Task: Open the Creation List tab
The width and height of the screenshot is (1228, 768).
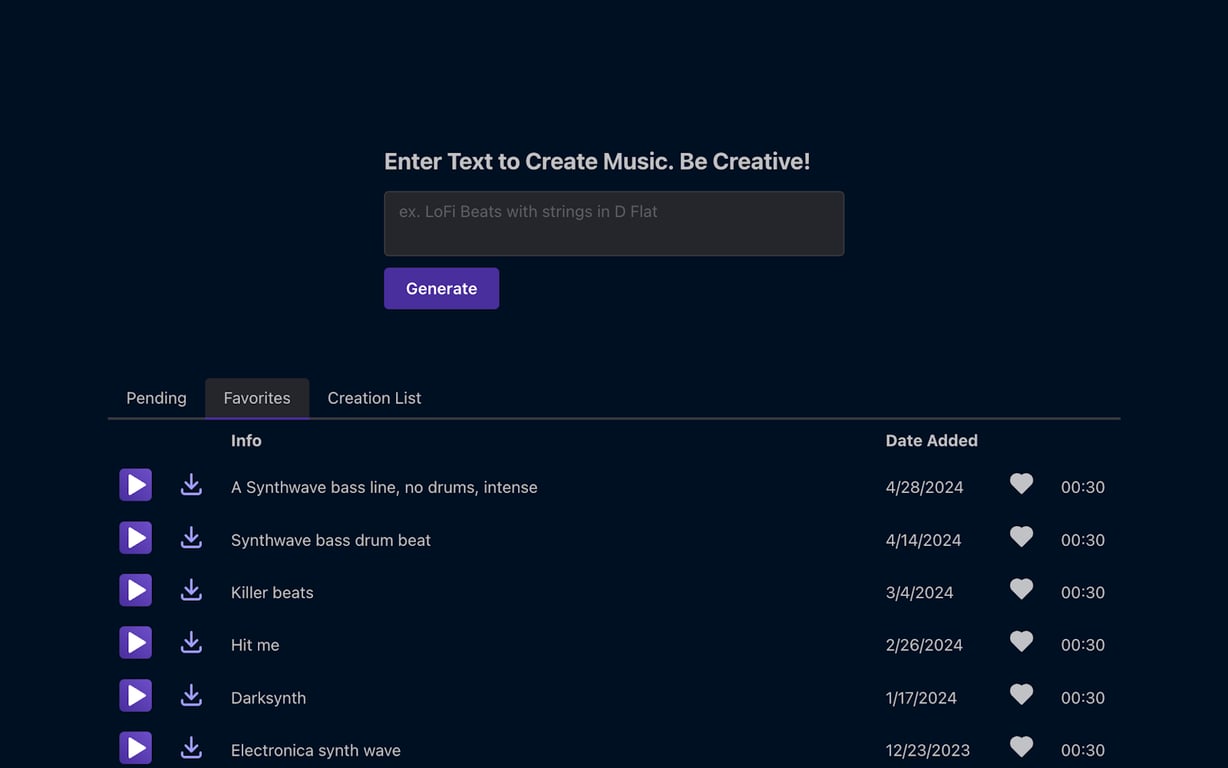Action: point(374,397)
